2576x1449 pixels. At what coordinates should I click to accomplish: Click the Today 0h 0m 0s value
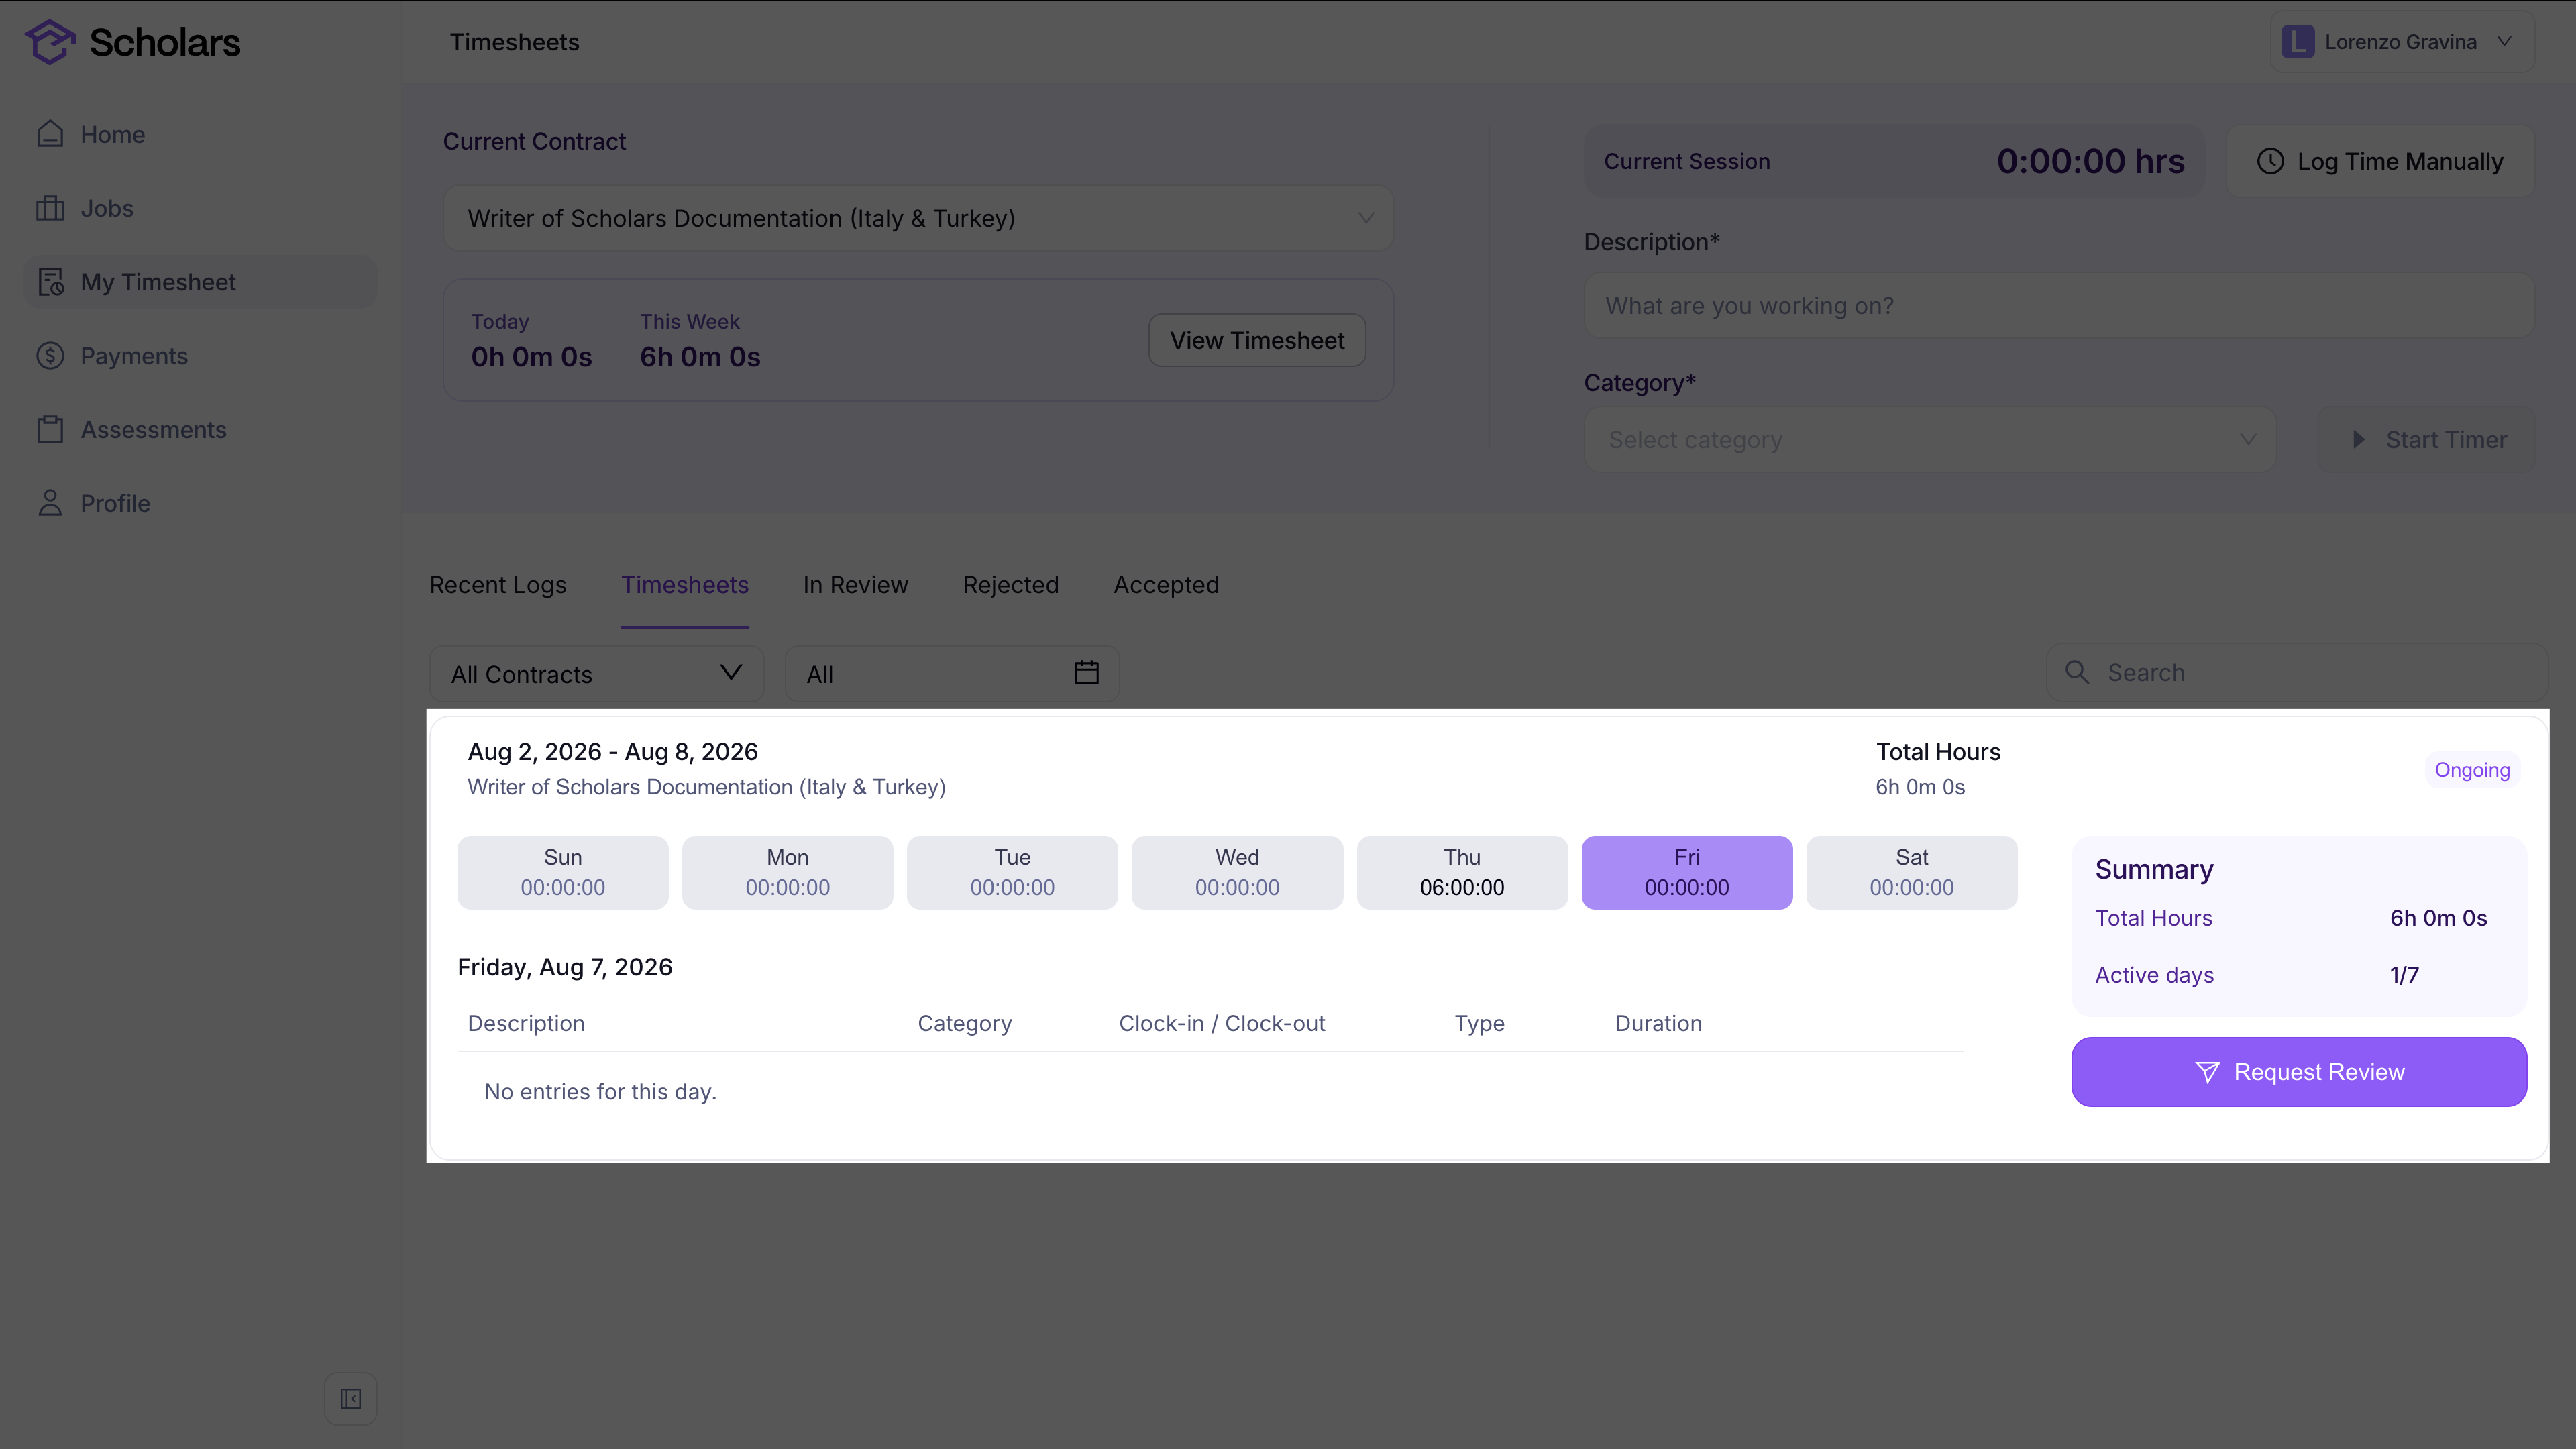(x=531, y=357)
